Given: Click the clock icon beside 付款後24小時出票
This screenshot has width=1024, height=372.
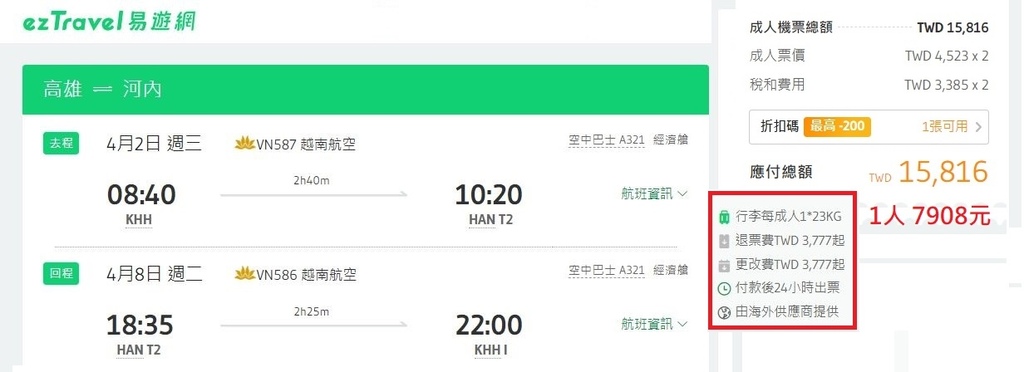Looking at the screenshot, I should pos(724,288).
